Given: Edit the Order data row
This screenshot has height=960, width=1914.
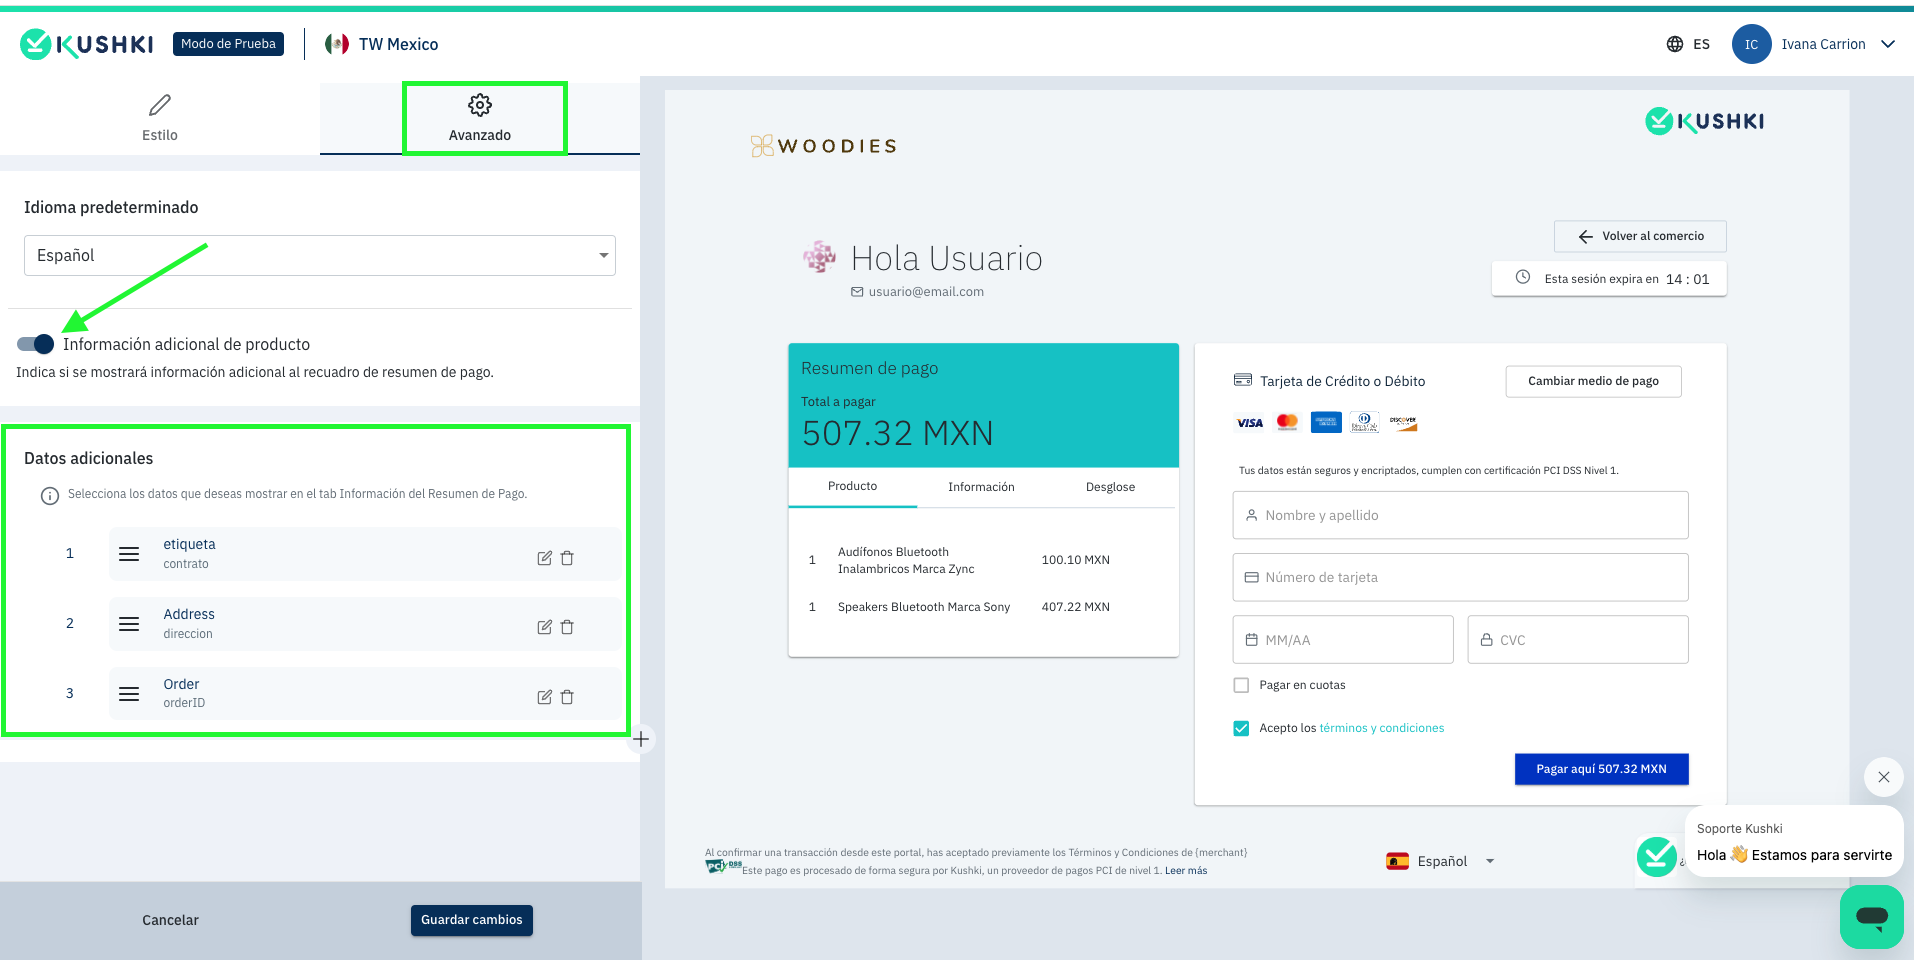Looking at the screenshot, I should (x=544, y=697).
